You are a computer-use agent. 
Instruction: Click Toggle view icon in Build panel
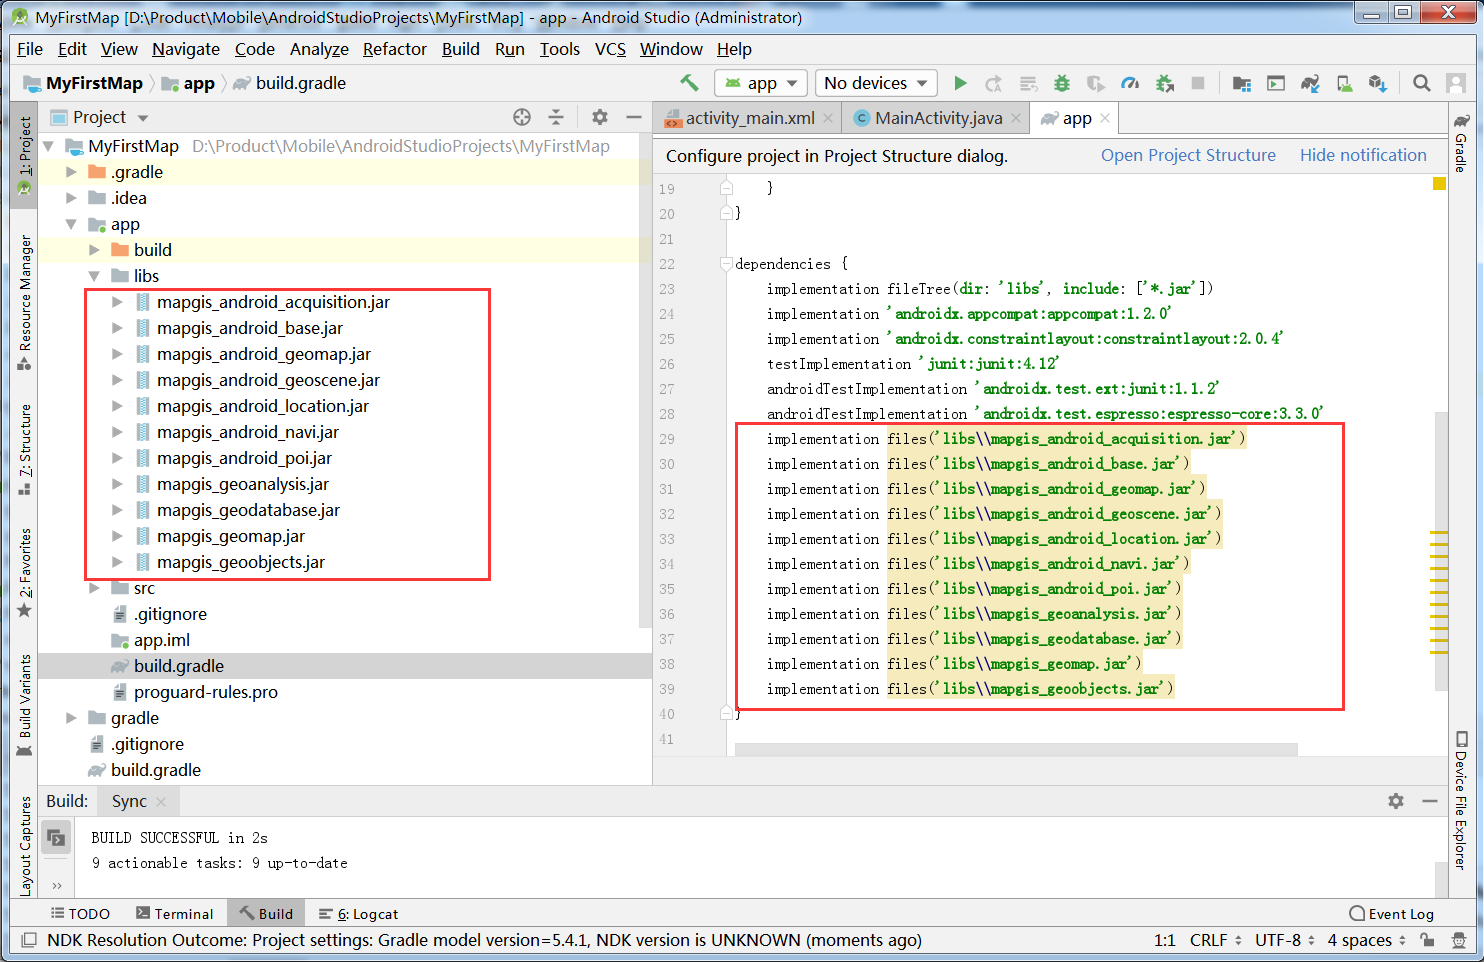56,837
